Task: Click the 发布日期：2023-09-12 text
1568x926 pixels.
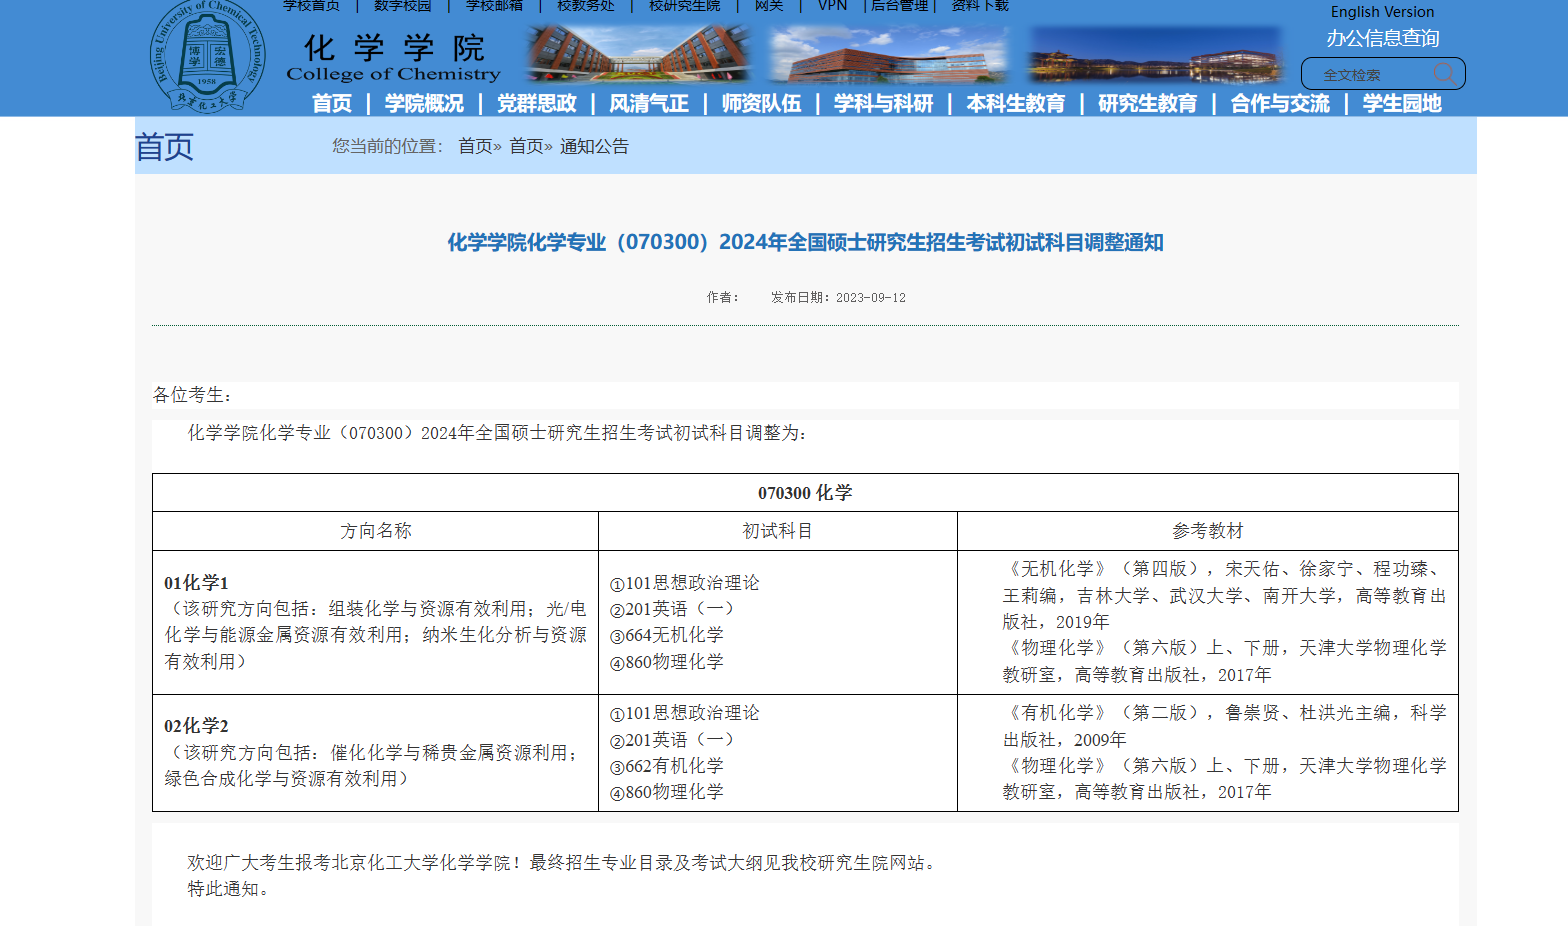Action: coord(838,297)
